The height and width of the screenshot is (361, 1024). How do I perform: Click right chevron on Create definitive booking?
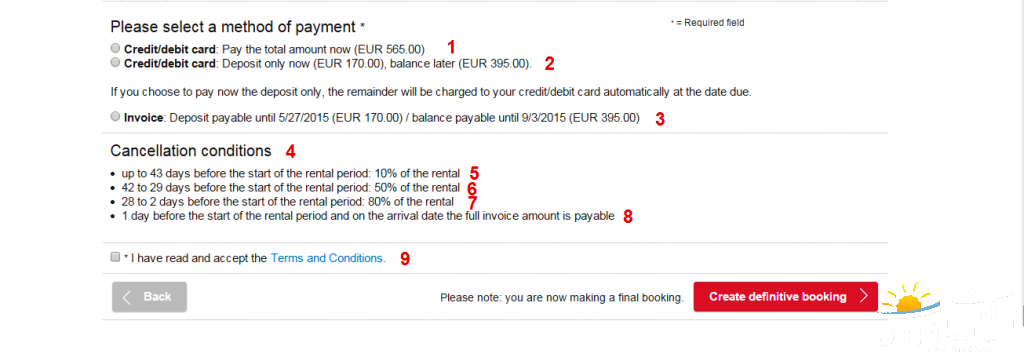[x=864, y=296]
